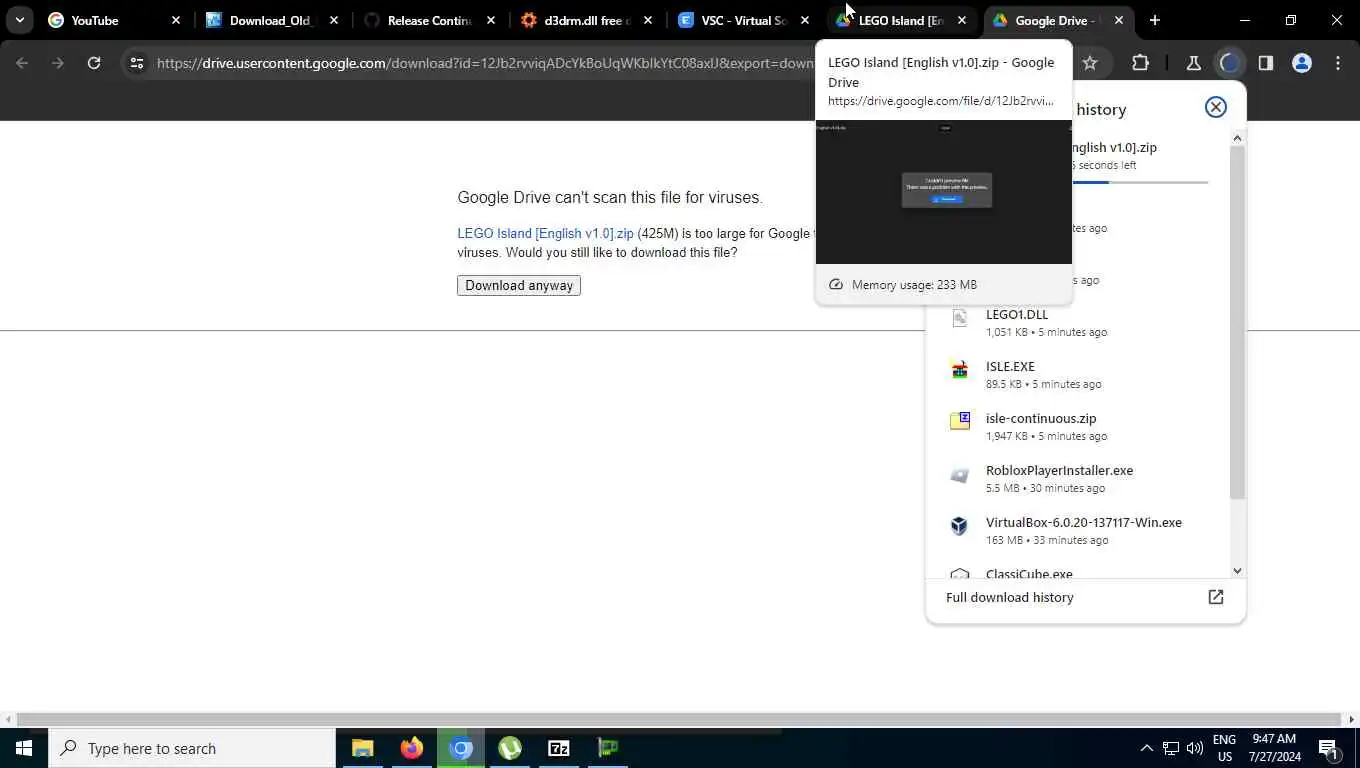View site information icon in address bar

pos(137,63)
